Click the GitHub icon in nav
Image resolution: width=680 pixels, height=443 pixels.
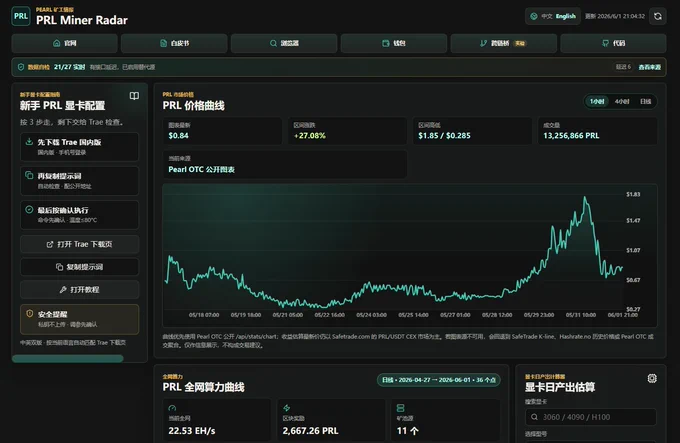pyautogui.click(x=605, y=43)
